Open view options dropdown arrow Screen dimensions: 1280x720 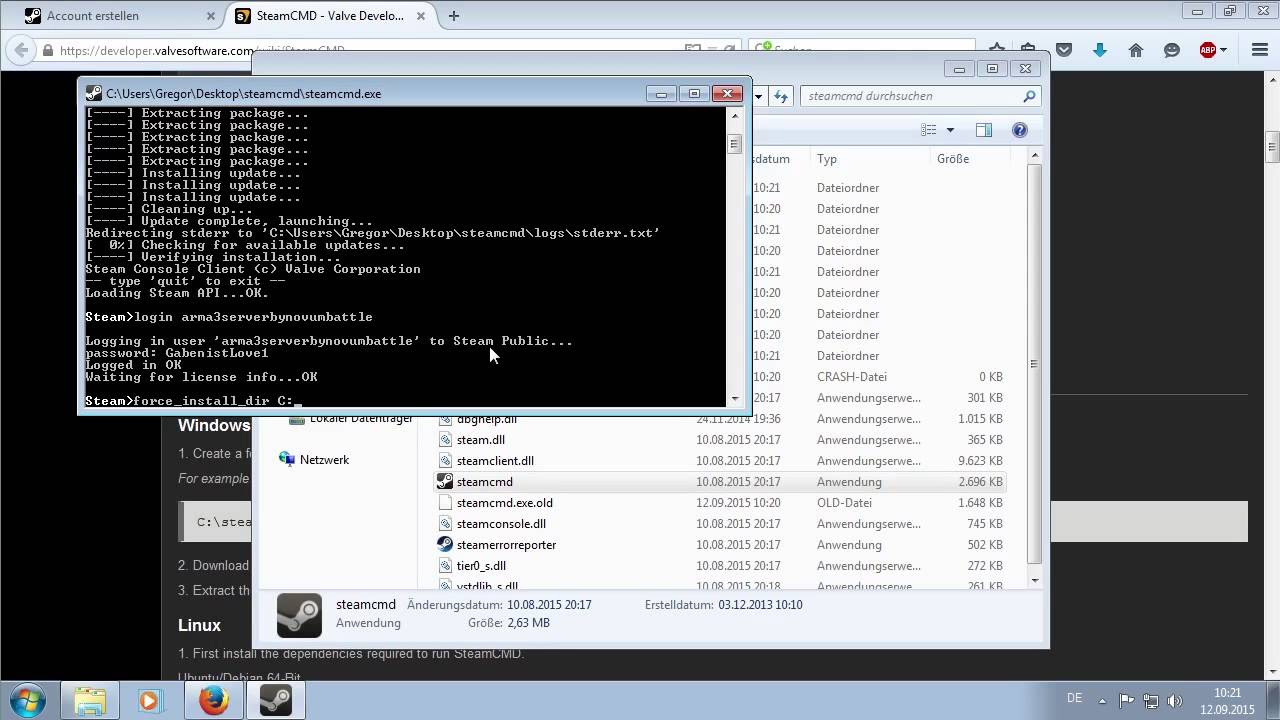(950, 130)
